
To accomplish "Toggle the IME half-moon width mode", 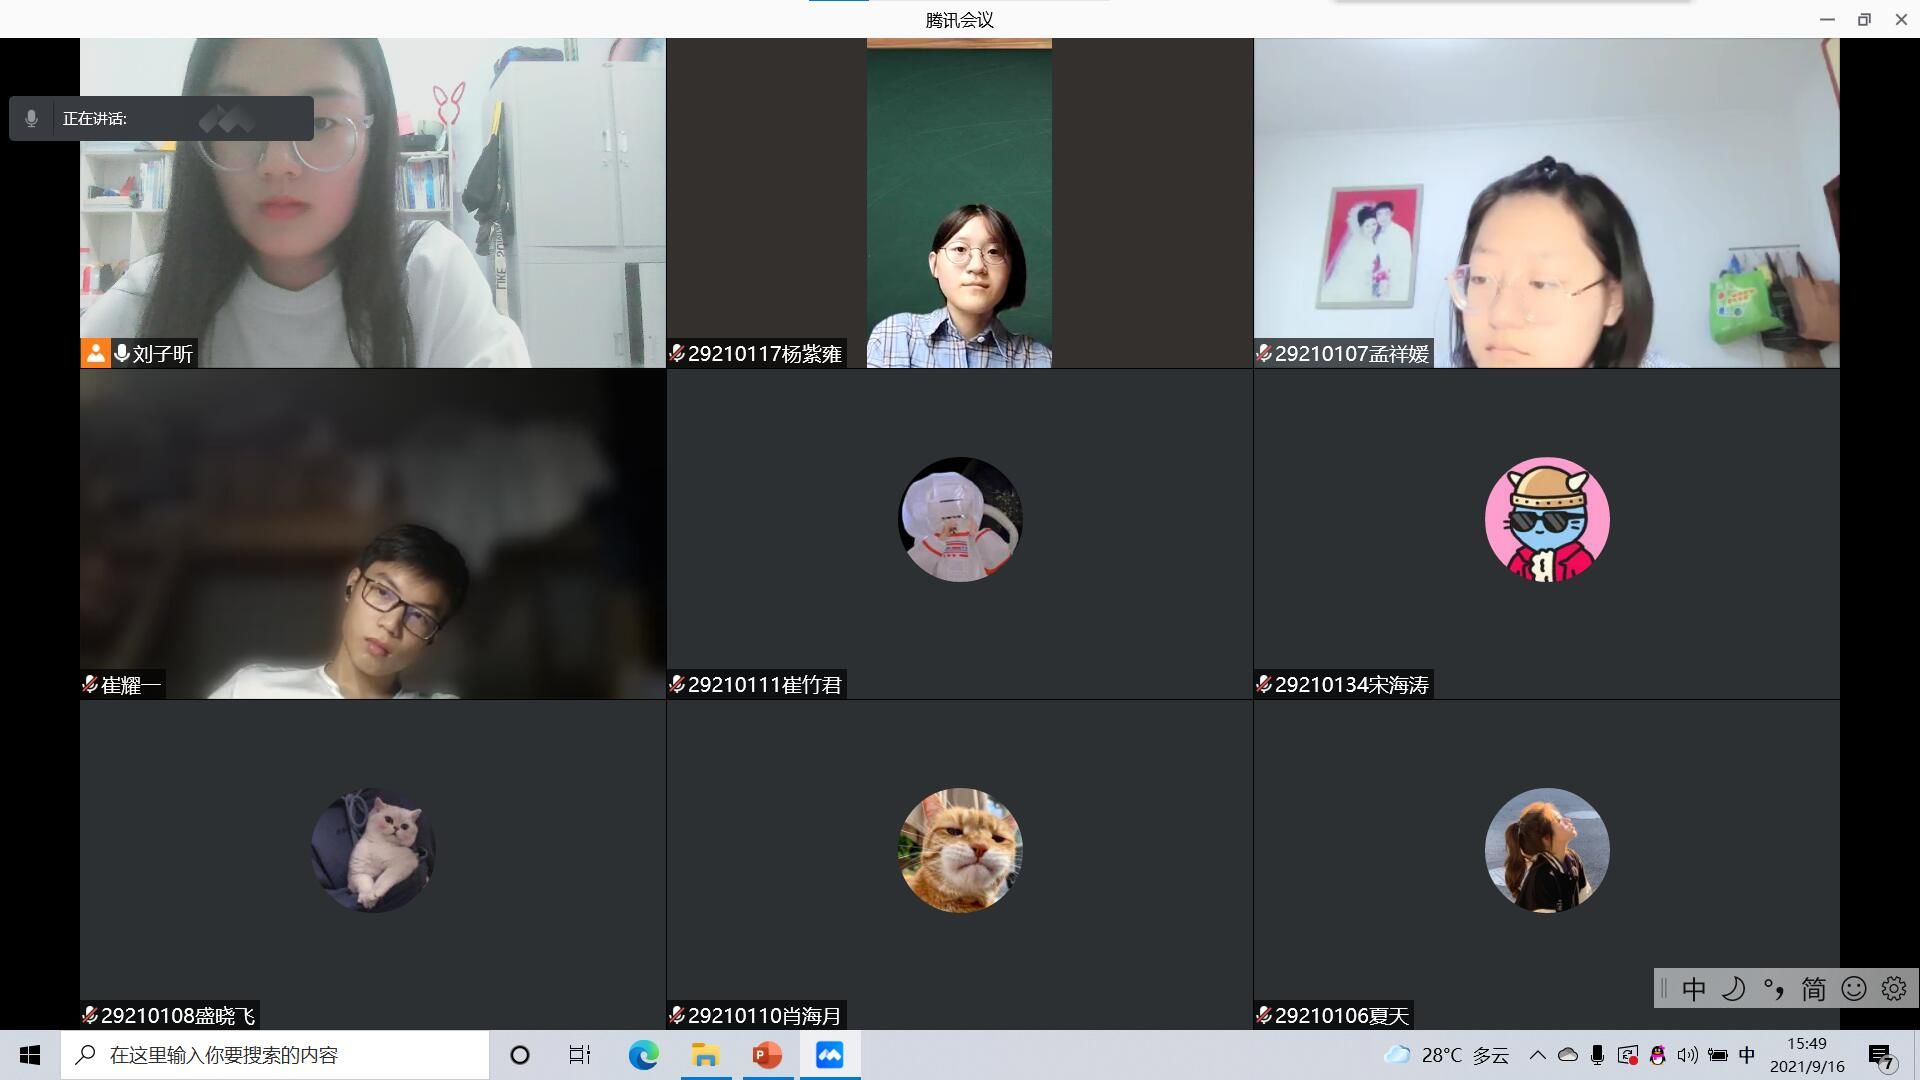I will tap(1733, 989).
